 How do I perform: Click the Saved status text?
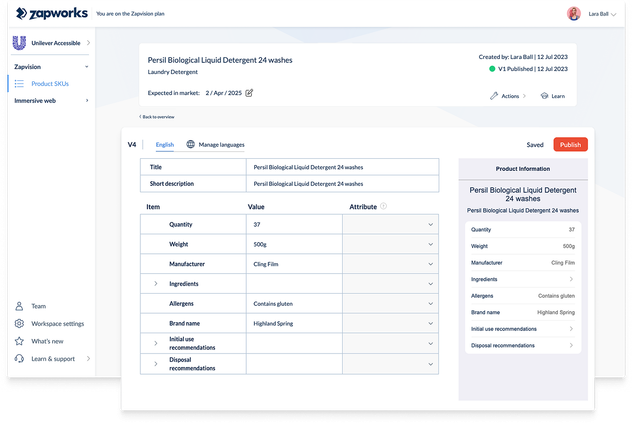[535, 144]
